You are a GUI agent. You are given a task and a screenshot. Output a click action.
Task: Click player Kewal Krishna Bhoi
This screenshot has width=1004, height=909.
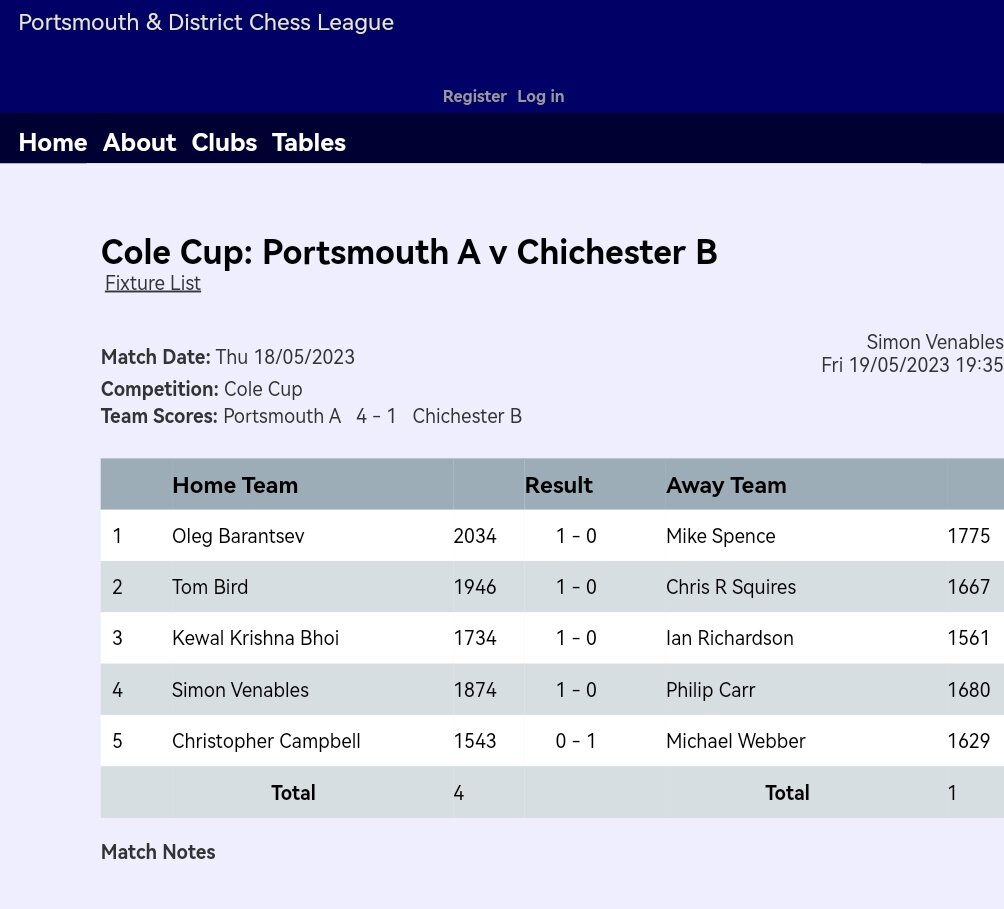(x=255, y=638)
